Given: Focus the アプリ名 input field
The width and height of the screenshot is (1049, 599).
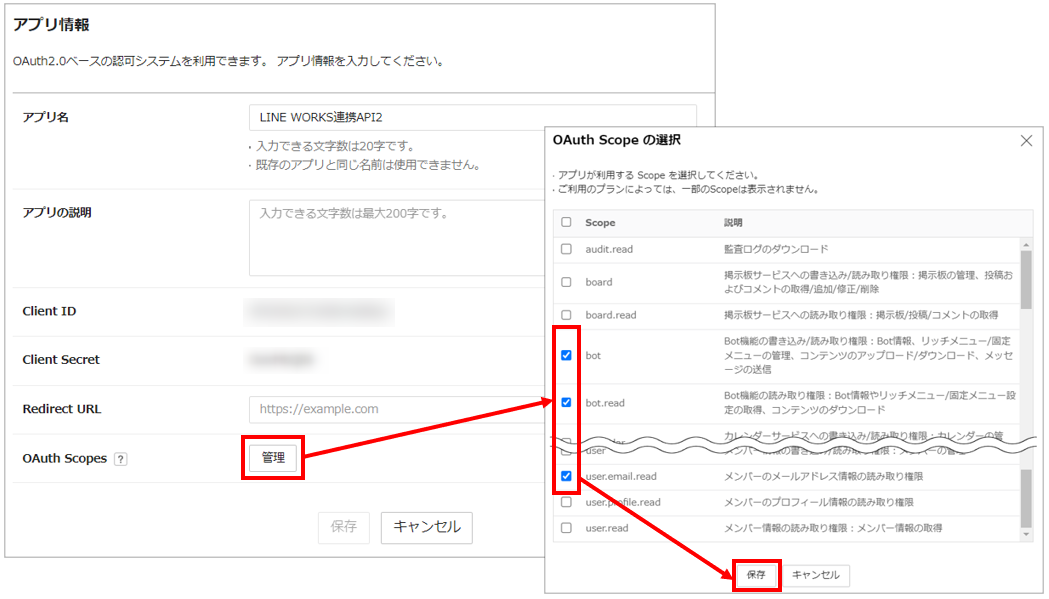Looking at the screenshot, I should [472, 117].
